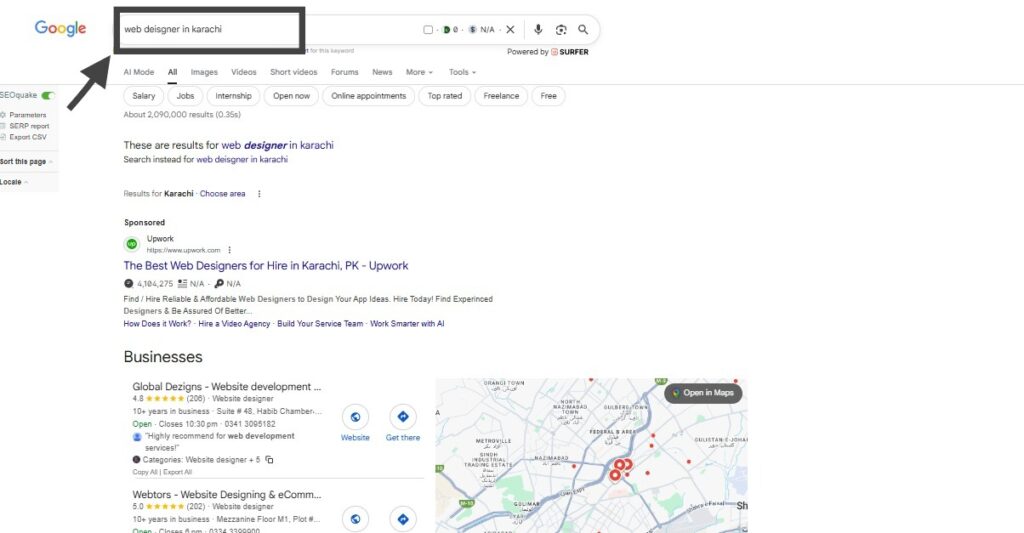This screenshot has height=533, width=1024.
Task: Open Google Lens image search icon
Action: pos(561,29)
